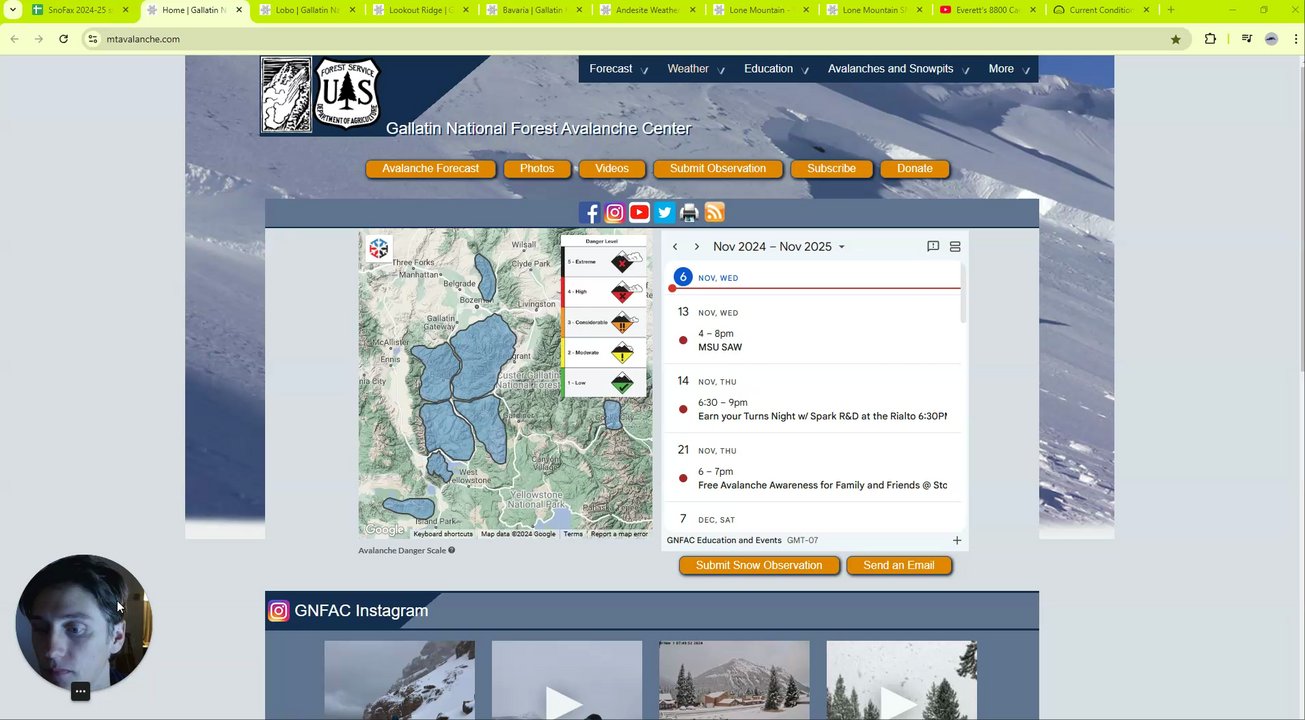Click site information icon in address bar
This screenshot has height=720, width=1305.
pos(92,39)
